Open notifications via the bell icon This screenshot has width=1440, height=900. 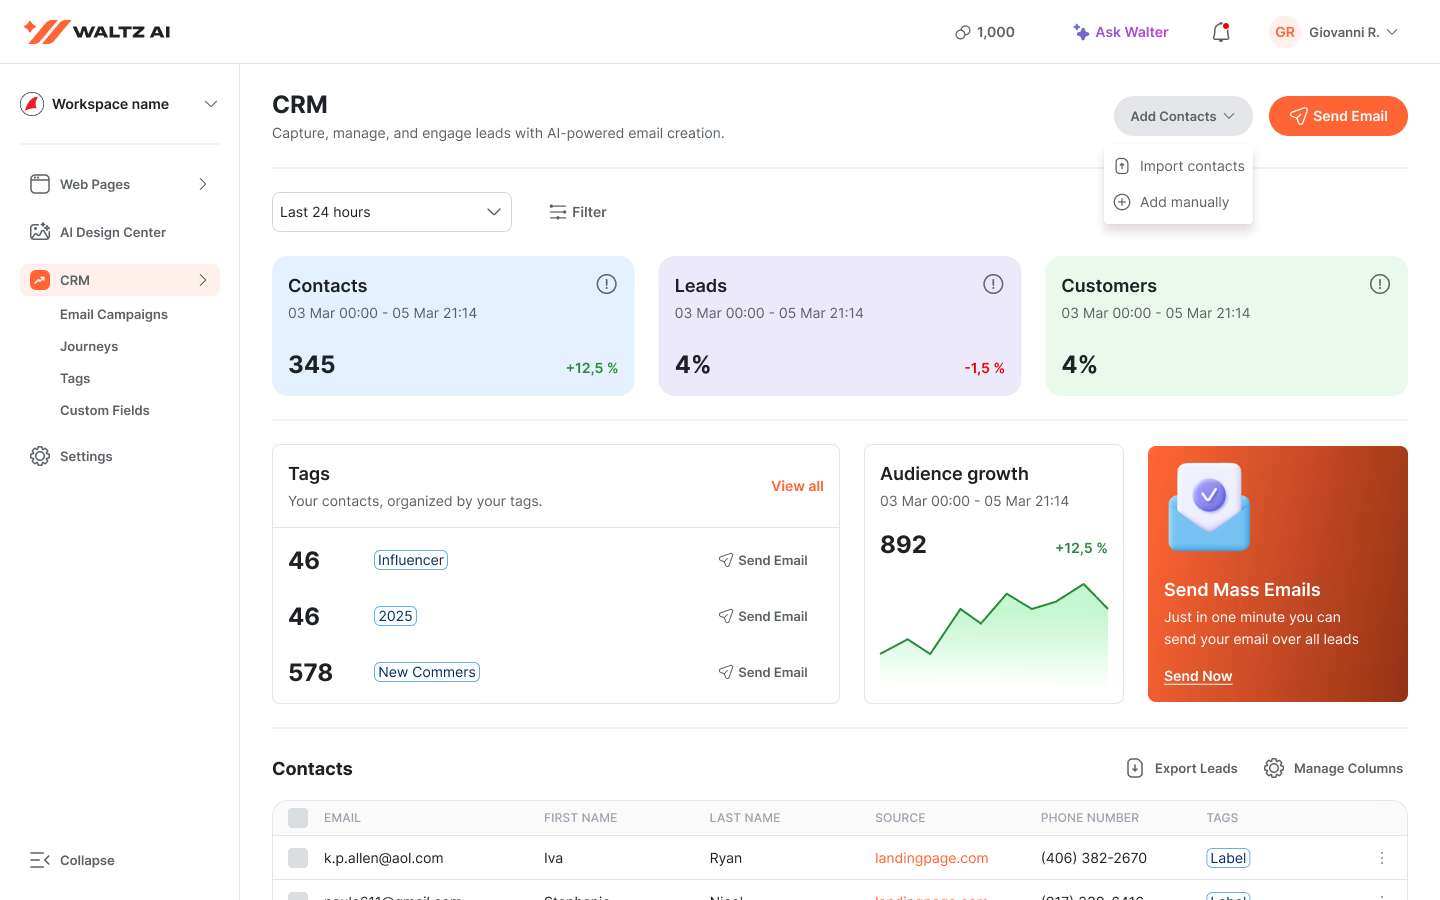pos(1220,32)
